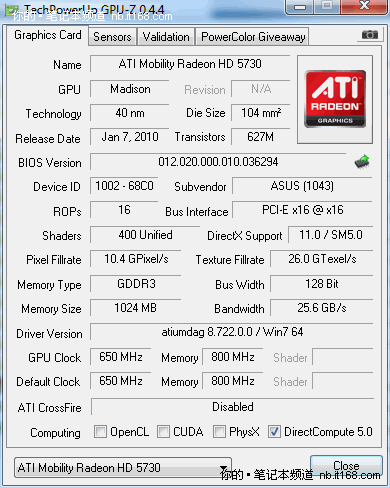Enable the OpenCL checkbox
The image size is (390, 488).
(x=100, y=431)
